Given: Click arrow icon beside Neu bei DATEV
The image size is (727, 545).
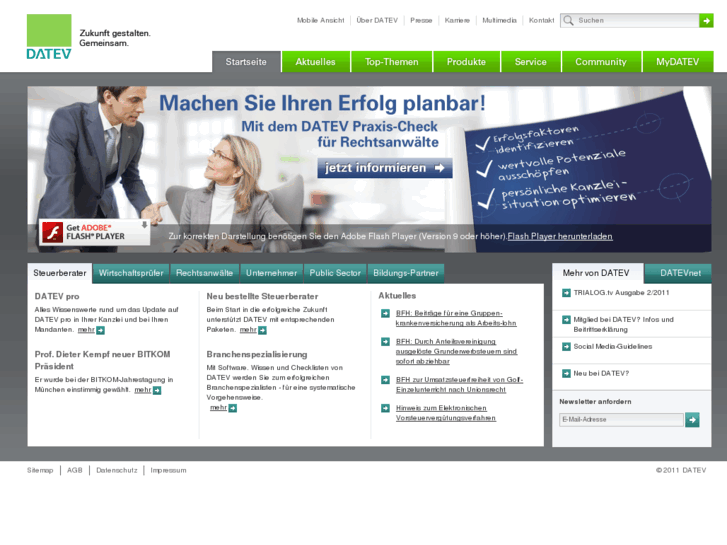Looking at the screenshot, I should tap(566, 373).
